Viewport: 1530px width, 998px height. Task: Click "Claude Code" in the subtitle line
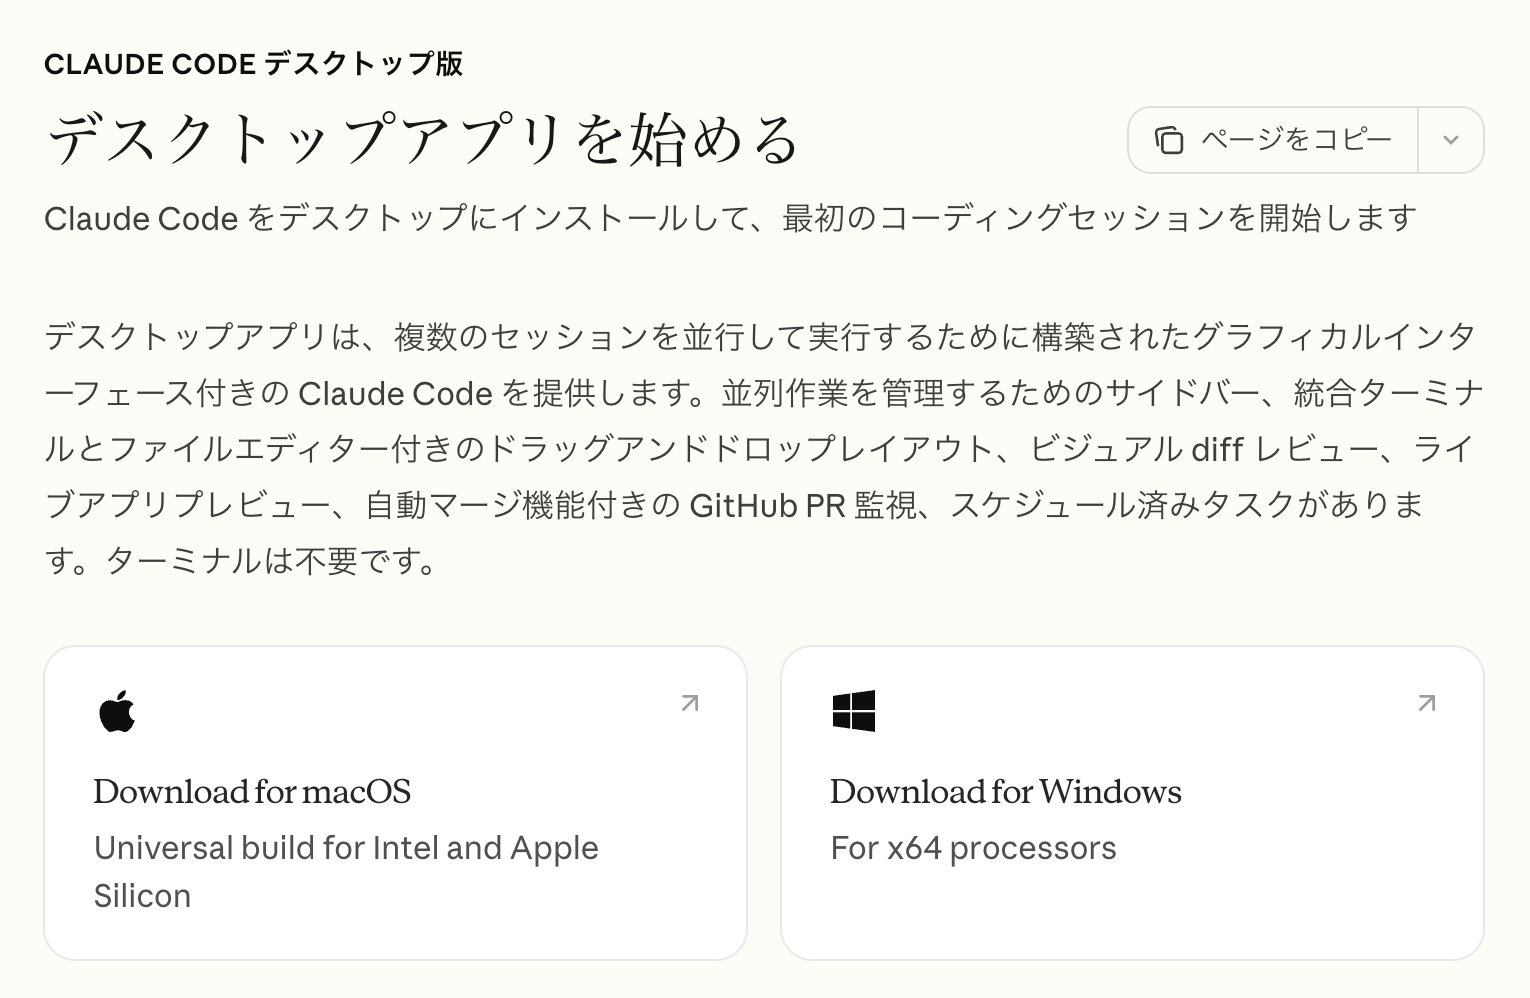tap(141, 218)
